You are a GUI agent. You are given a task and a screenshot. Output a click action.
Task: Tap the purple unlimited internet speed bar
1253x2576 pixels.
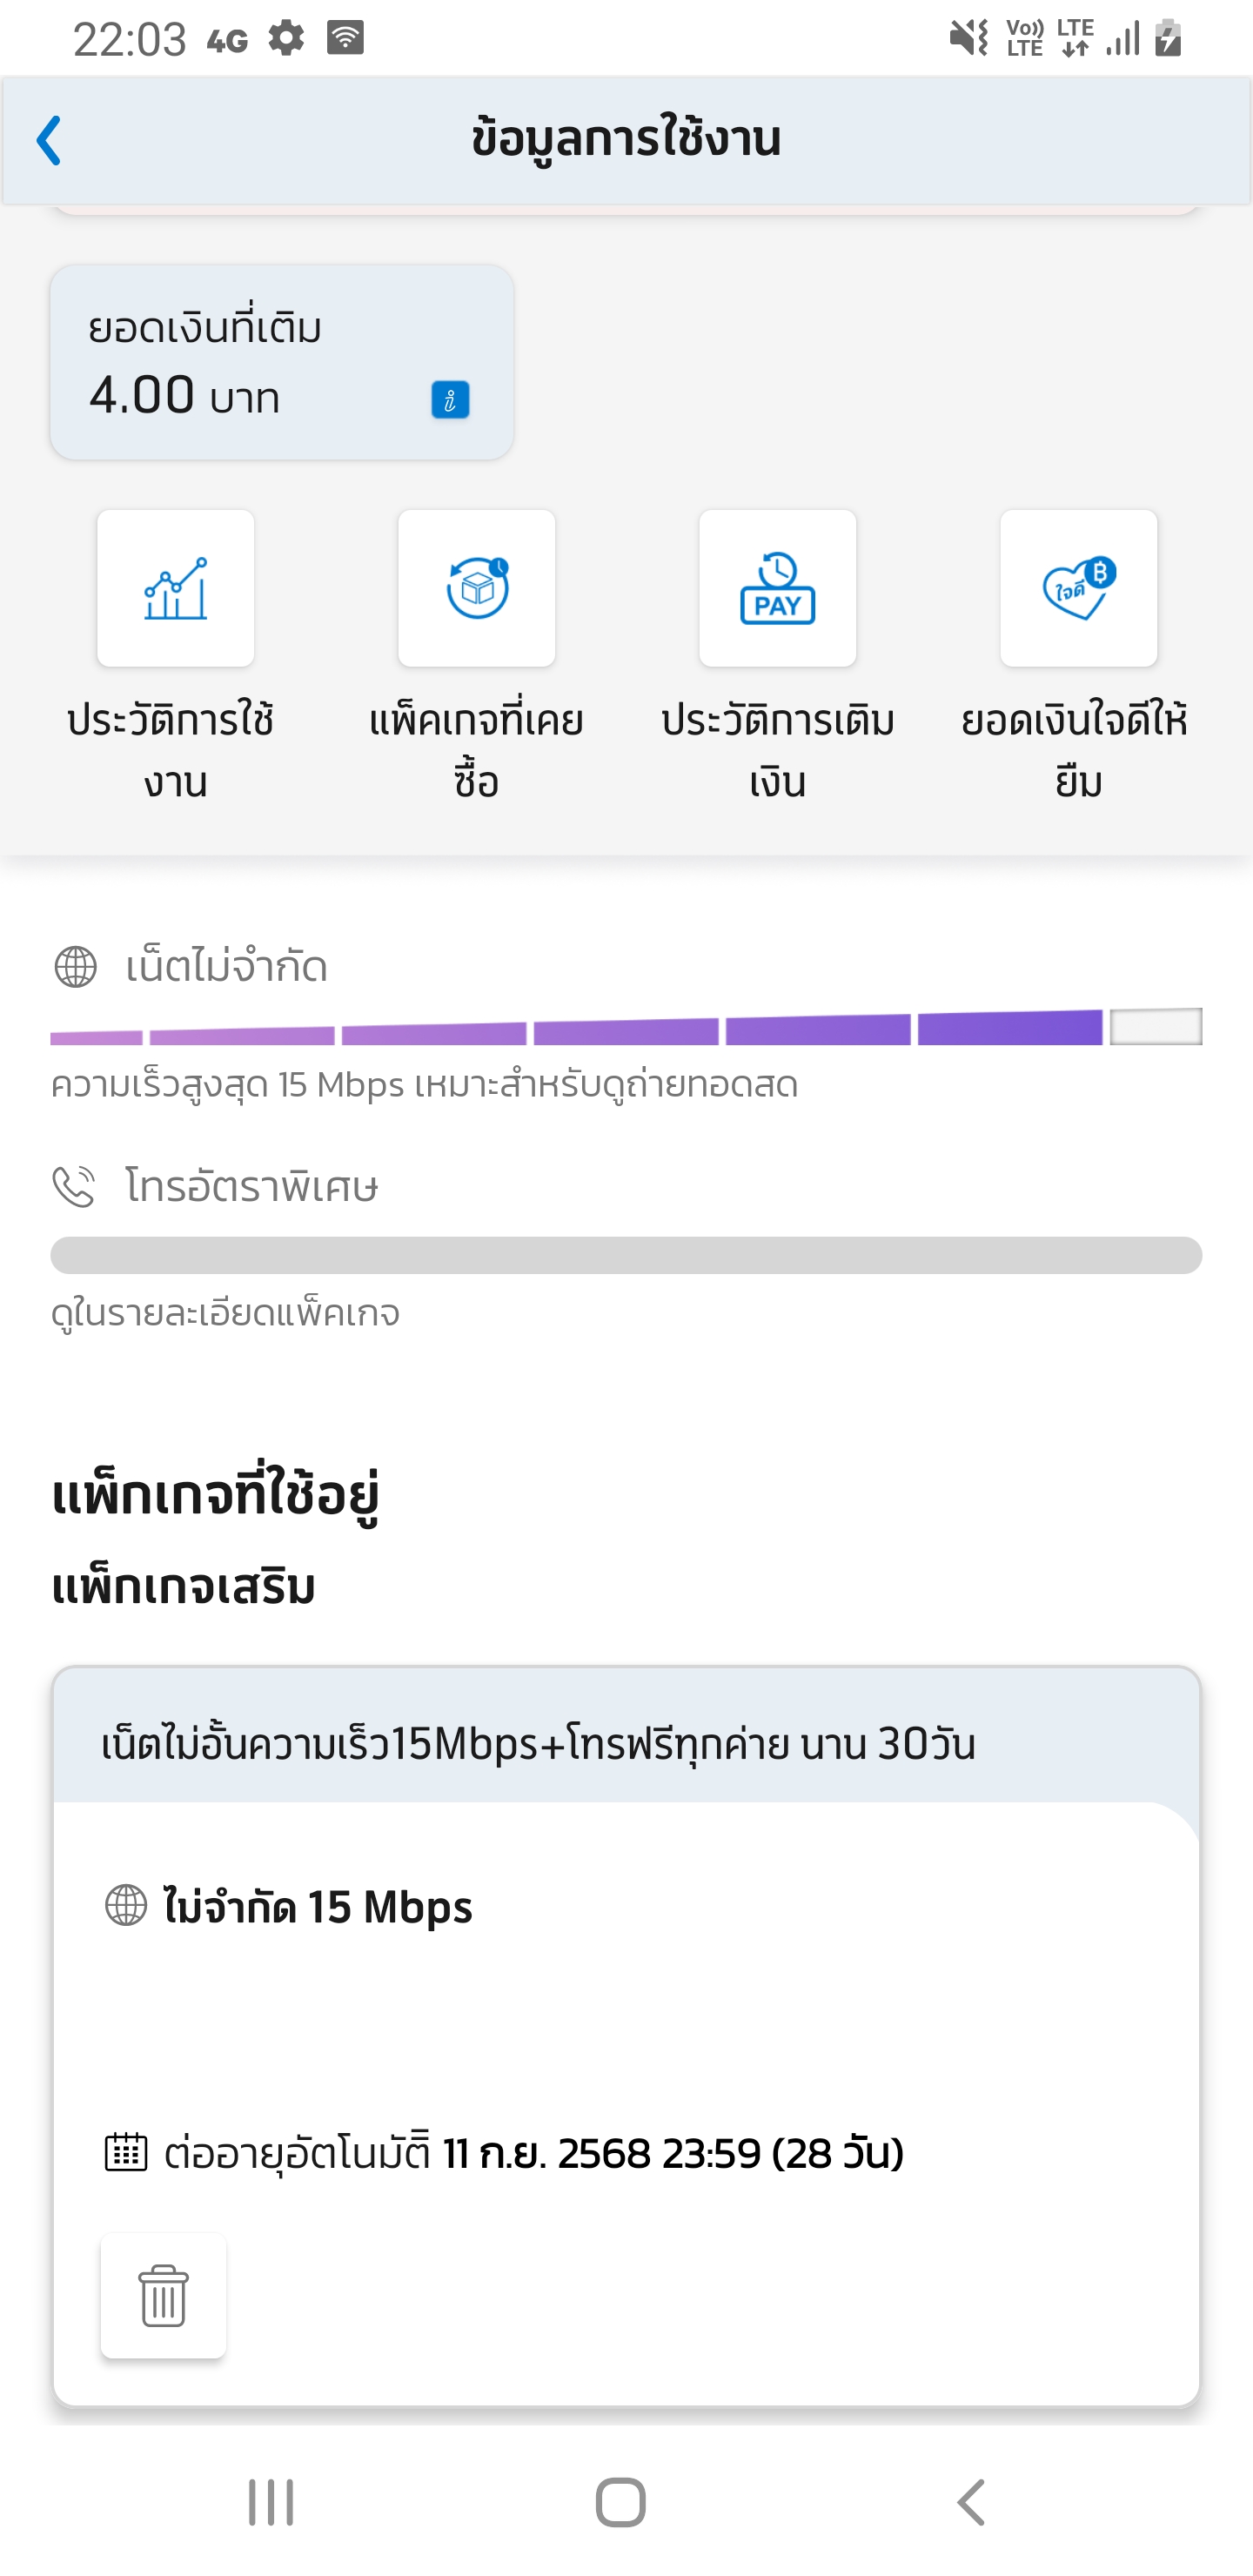[626, 1027]
